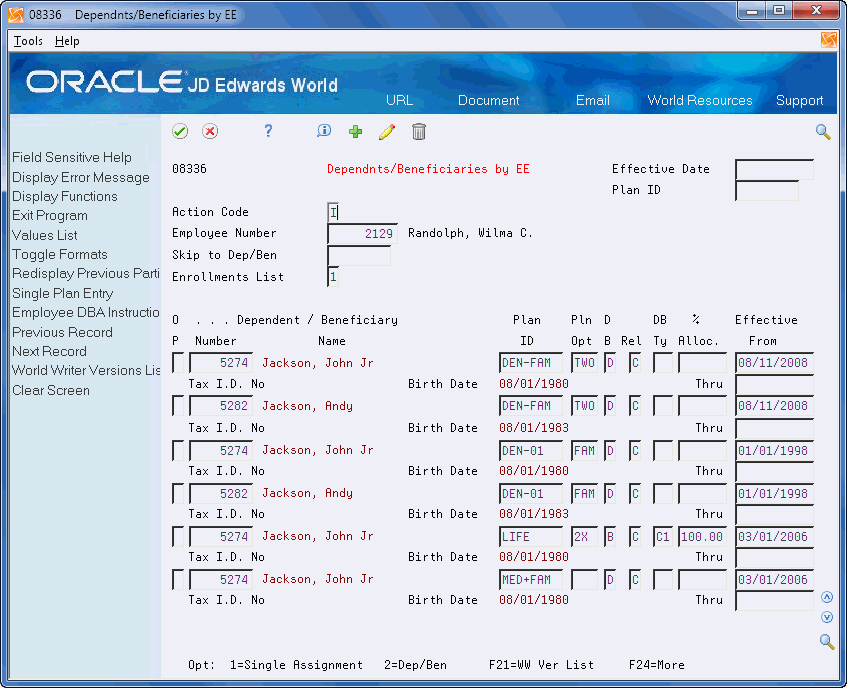
Task: Click the Inquire info bubble icon
Action: [324, 131]
